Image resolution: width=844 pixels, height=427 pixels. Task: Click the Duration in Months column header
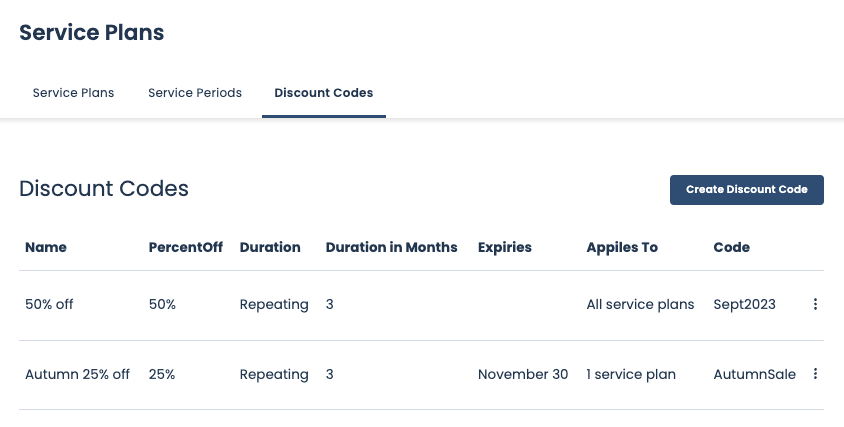[x=391, y=247]
